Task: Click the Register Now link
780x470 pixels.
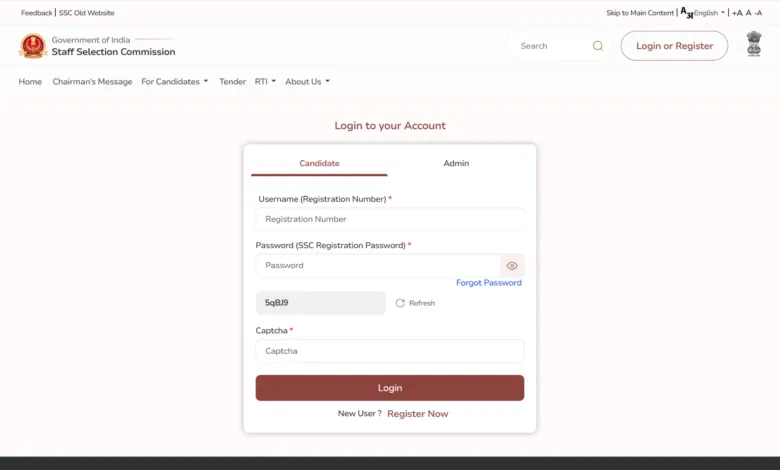Action: click(x=417, y=414)
